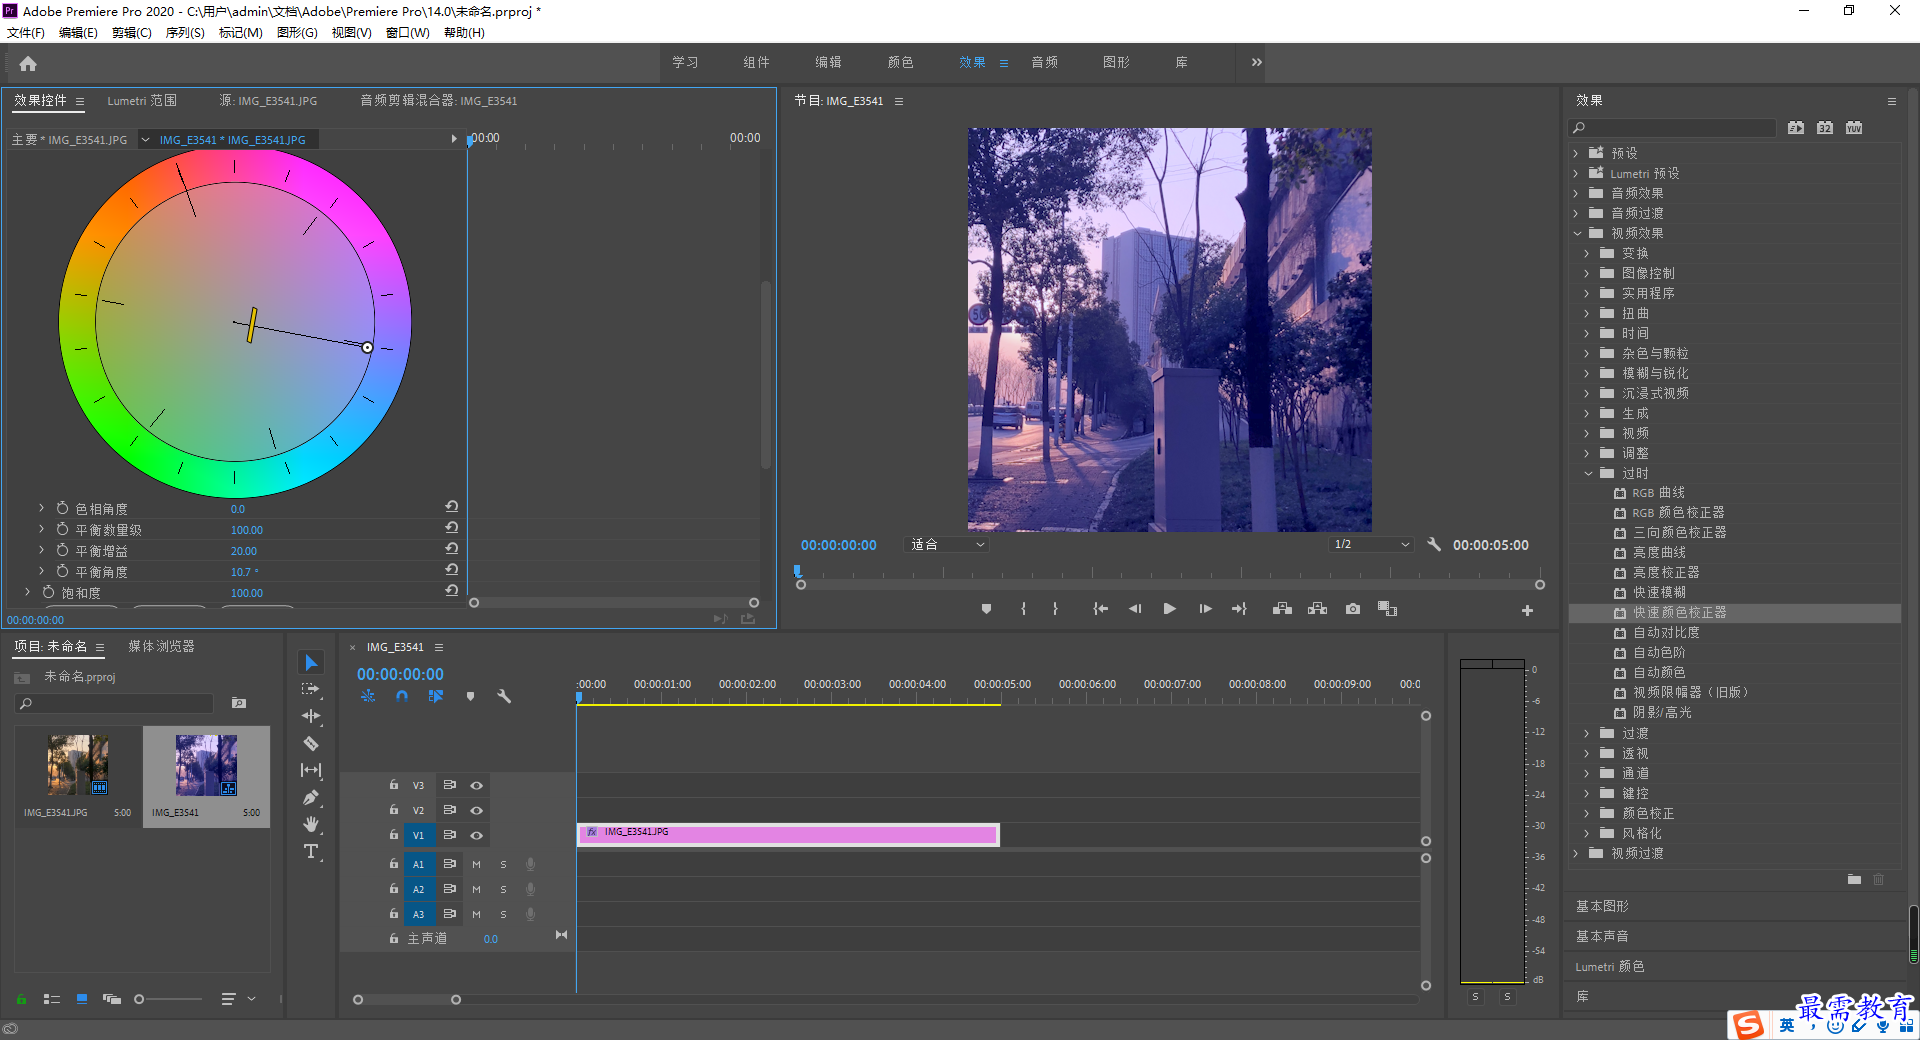Click the Export Frame camera icon
Image resolution: width=1920 pixels, height=1040 pixels.
(1352, 608)
